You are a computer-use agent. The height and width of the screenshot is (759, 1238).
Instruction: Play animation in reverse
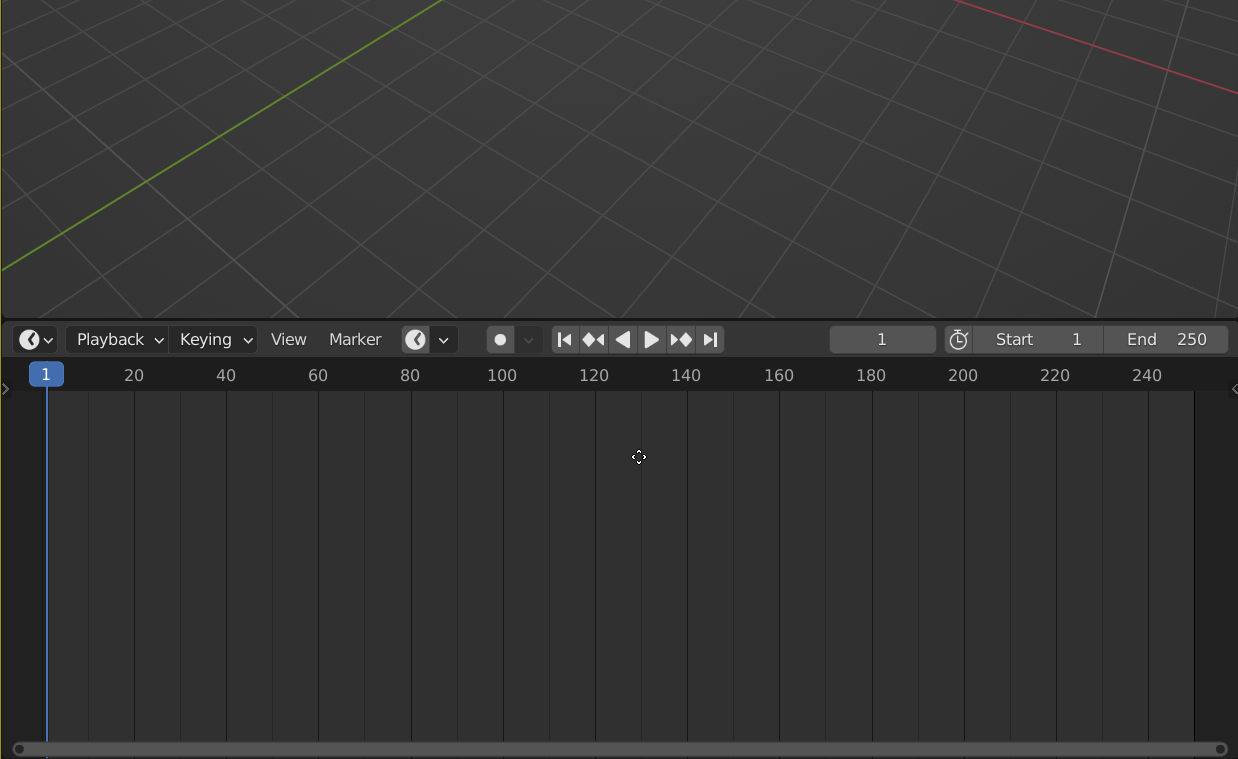point(623,340)
